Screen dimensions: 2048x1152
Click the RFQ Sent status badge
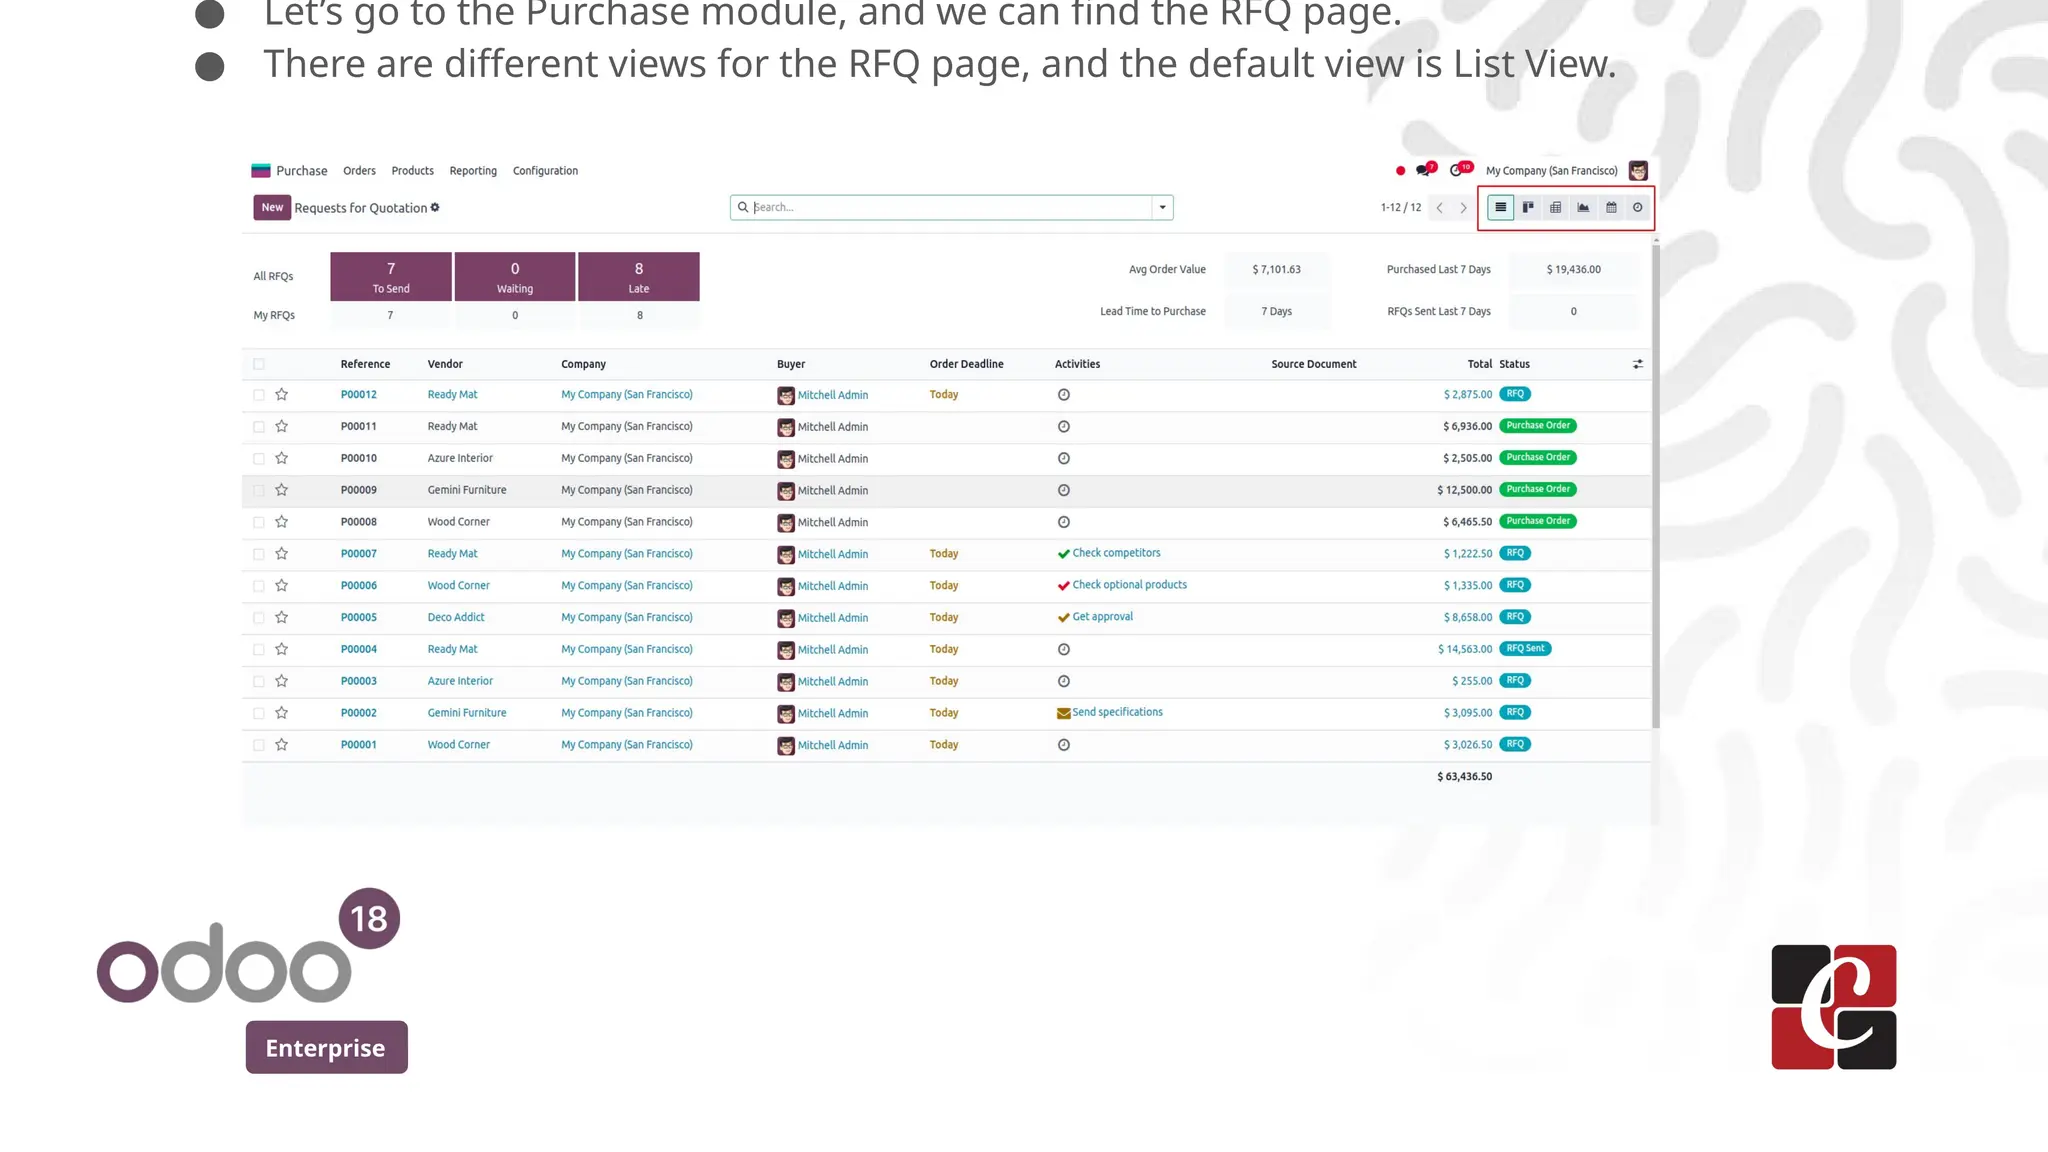[1525, 648]
